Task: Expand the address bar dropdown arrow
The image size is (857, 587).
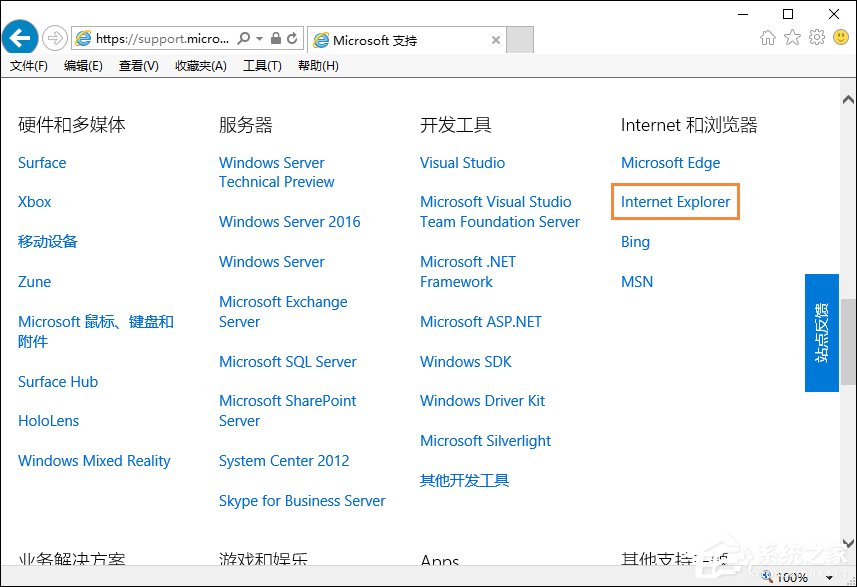Action: coord(259,39)
